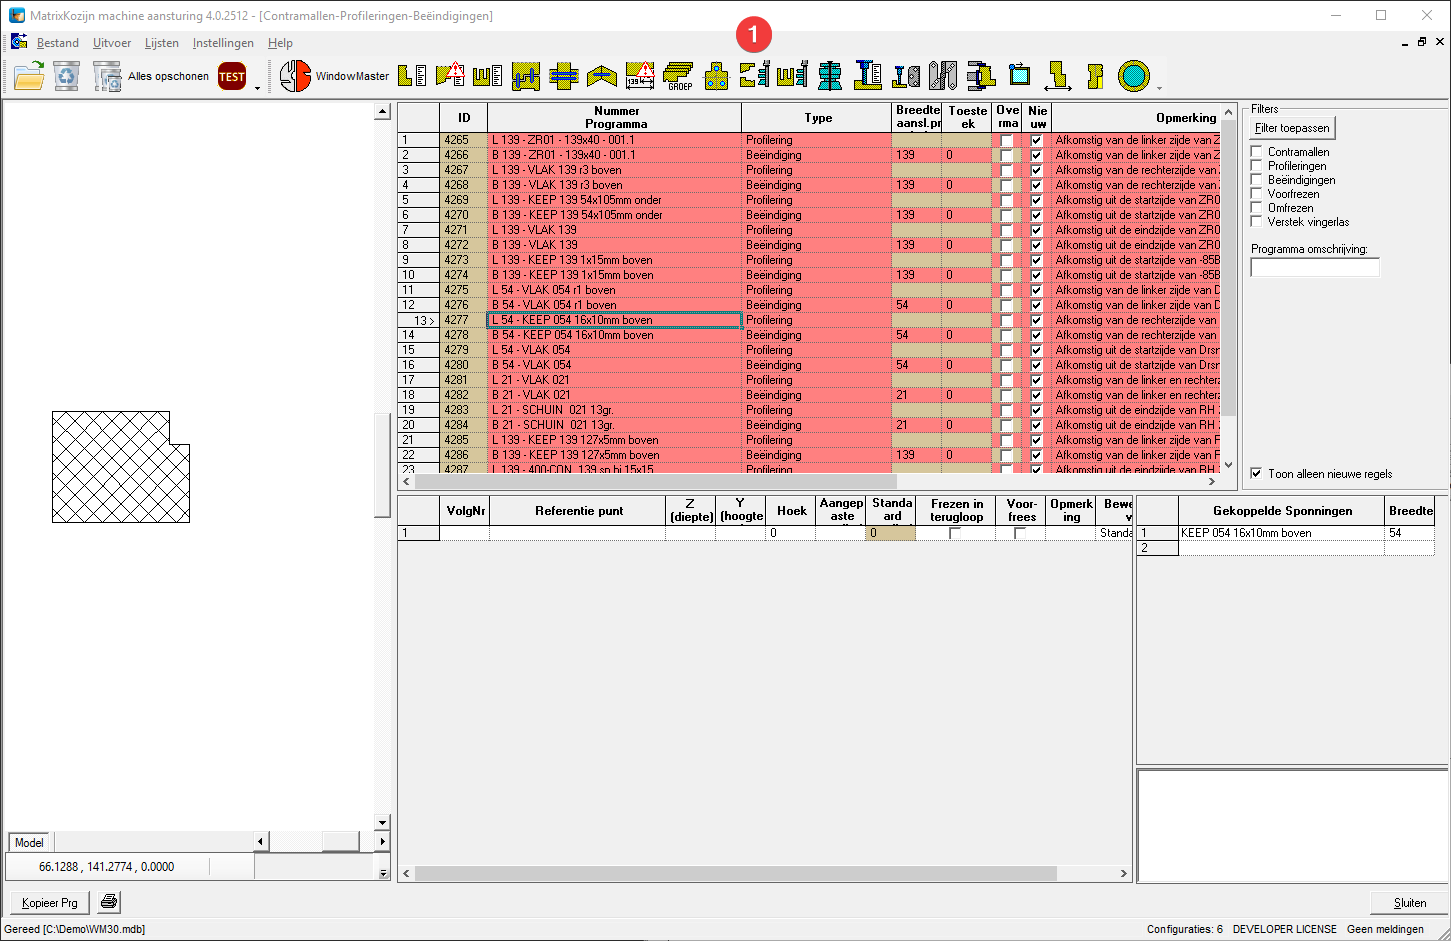Click the yellow profile on blue square icon
This screenshot has width=1451, height=941.
pyautogui.click(x=526, y=76)
